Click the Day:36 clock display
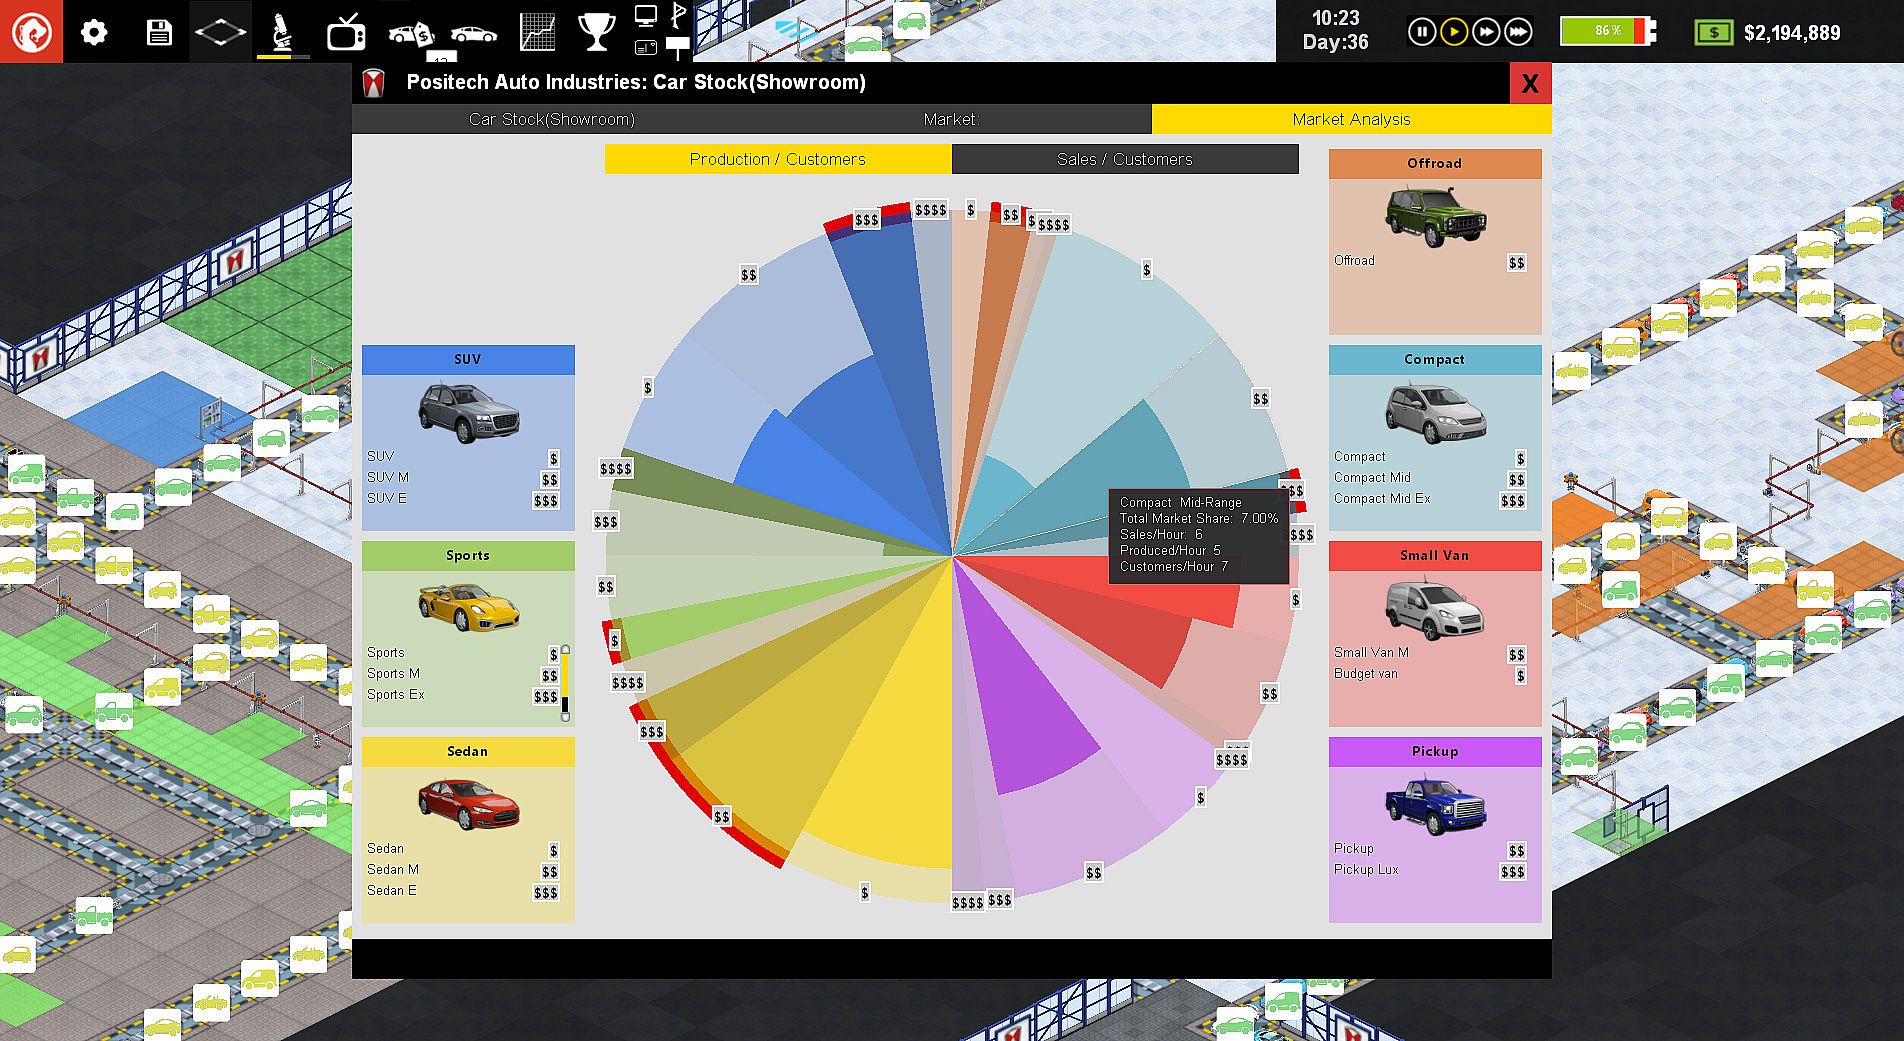Screen dimensions: 1904x1041 [1335, 42]
